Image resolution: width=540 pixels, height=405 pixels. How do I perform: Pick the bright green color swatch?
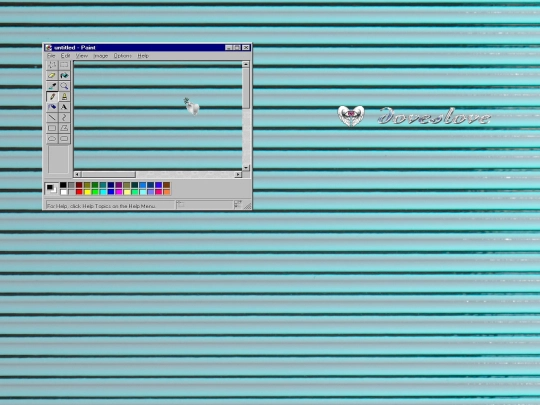tap(95, 192)
